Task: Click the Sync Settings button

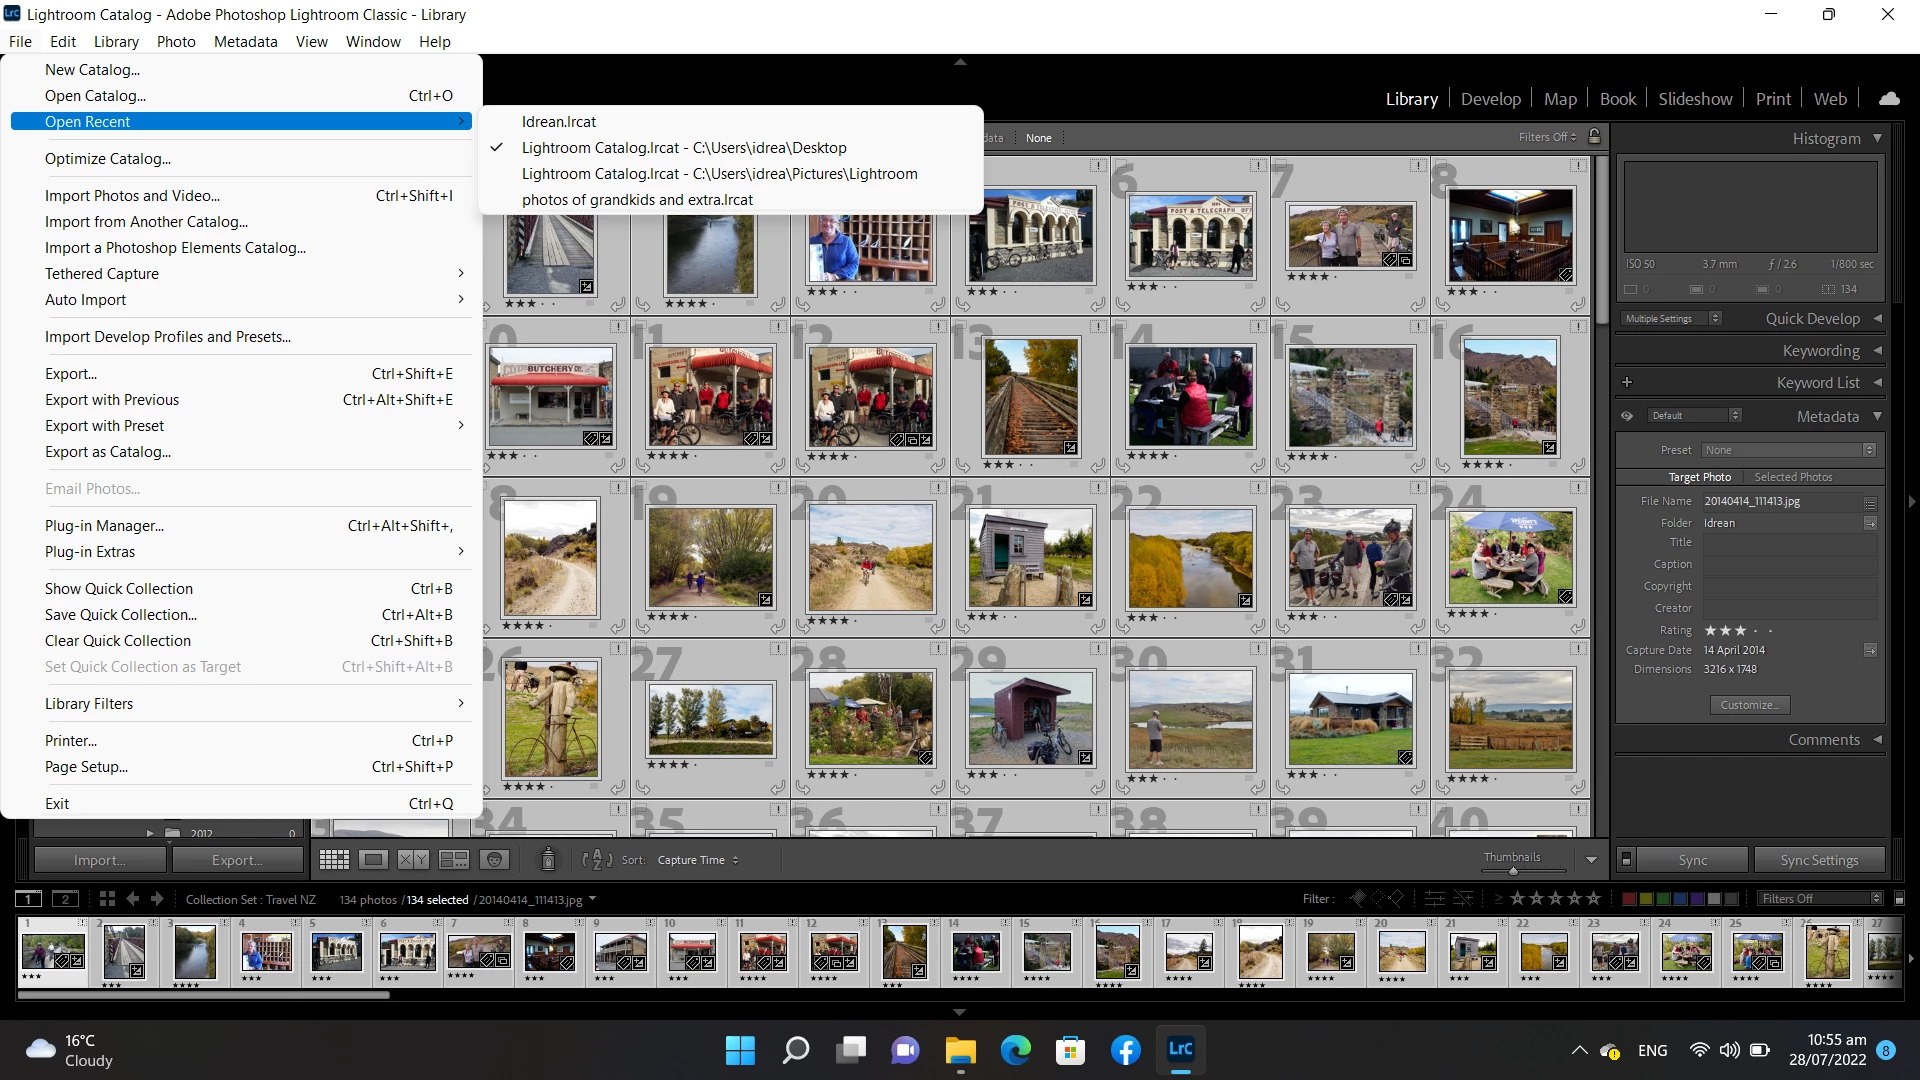Action: [x=1819, y=860]
